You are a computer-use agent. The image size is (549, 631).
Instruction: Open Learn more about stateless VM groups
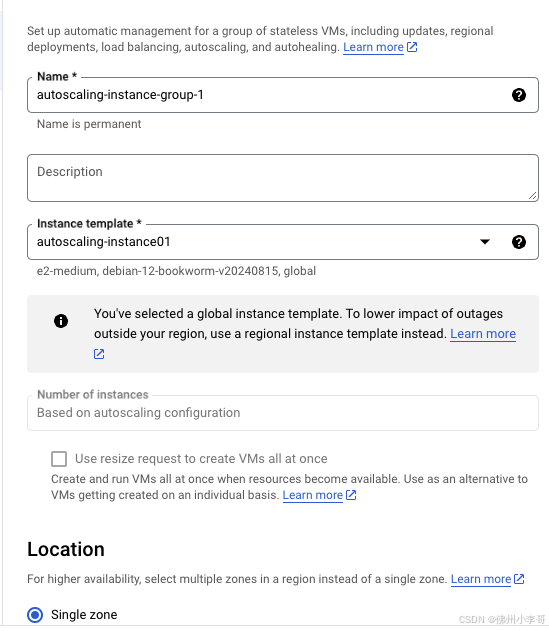[x=373, y=47]
